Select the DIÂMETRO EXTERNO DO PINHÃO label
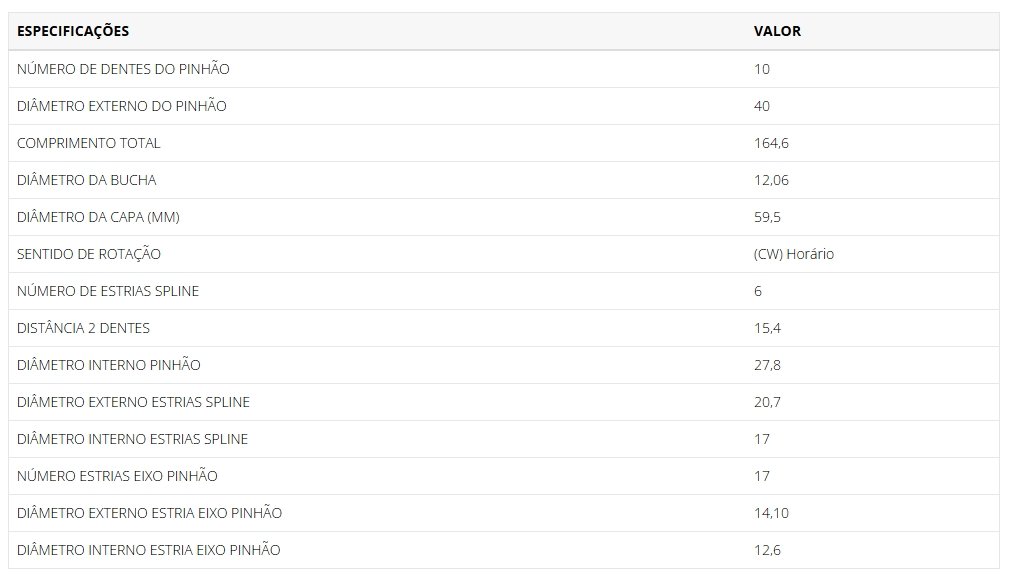Viewport: 1017px width, 584px height. pos(121,106)
